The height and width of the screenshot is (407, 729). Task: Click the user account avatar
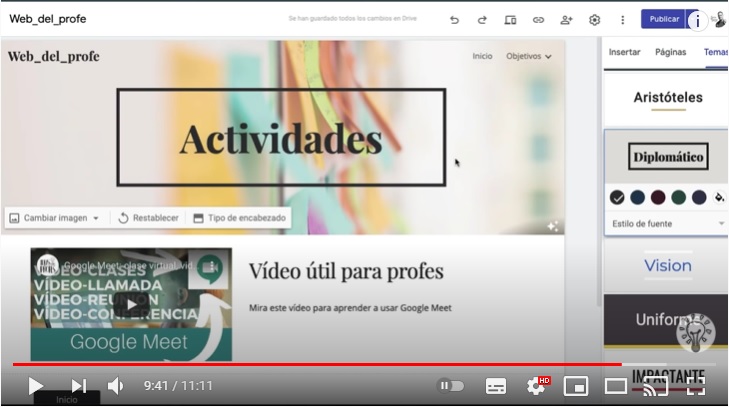[720, 20]
